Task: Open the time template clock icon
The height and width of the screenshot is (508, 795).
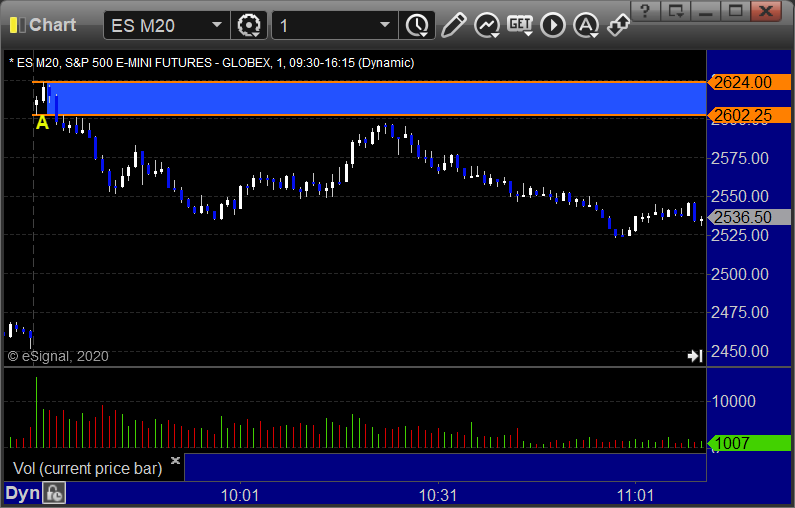Action: click(x=417, y=25)
